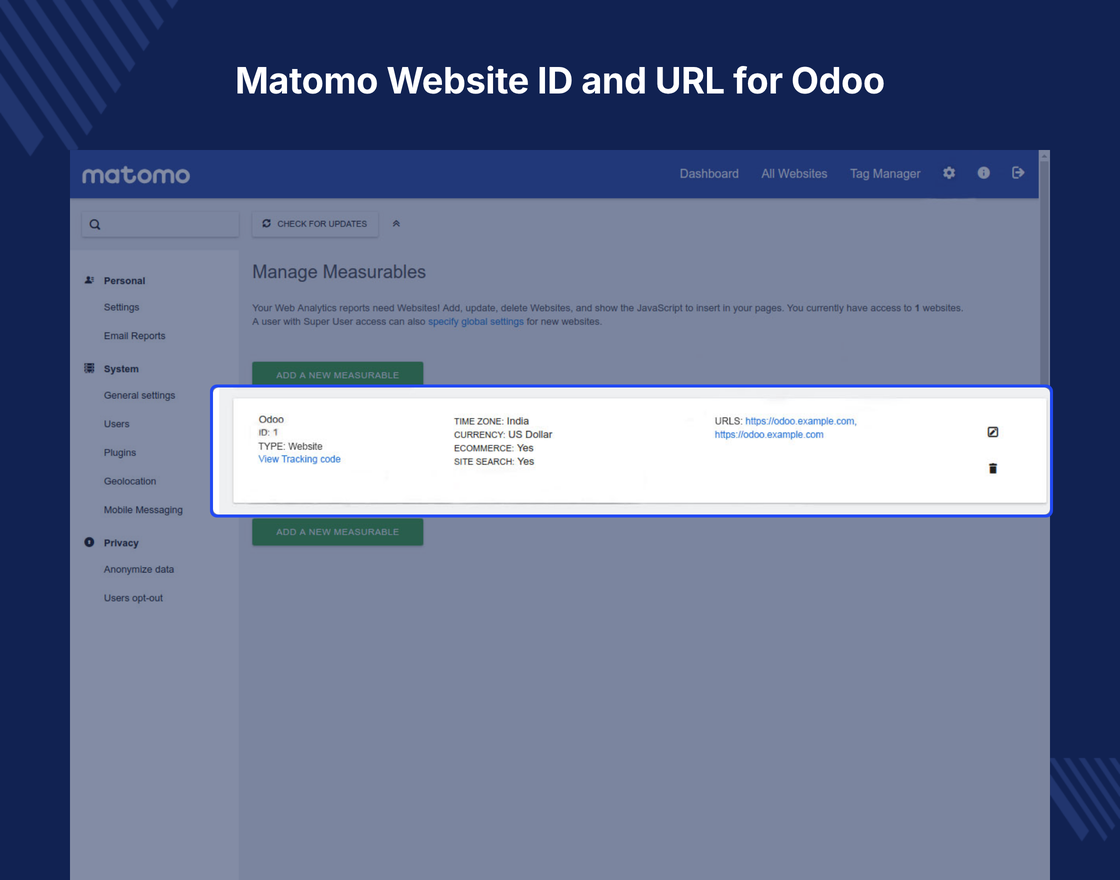The width and height of the screenshot is (1120, 880).
Task: Click the Privacy section icon
Action: pos(89,542)
